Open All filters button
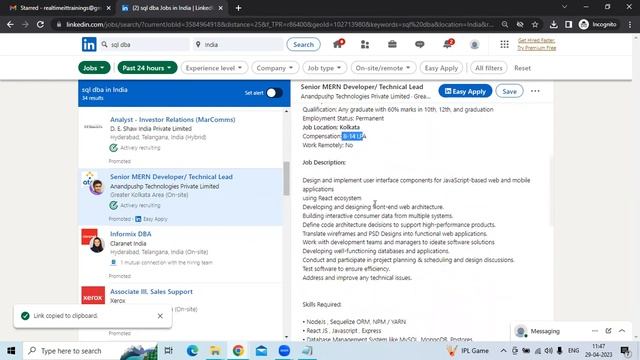 point(488,68)
